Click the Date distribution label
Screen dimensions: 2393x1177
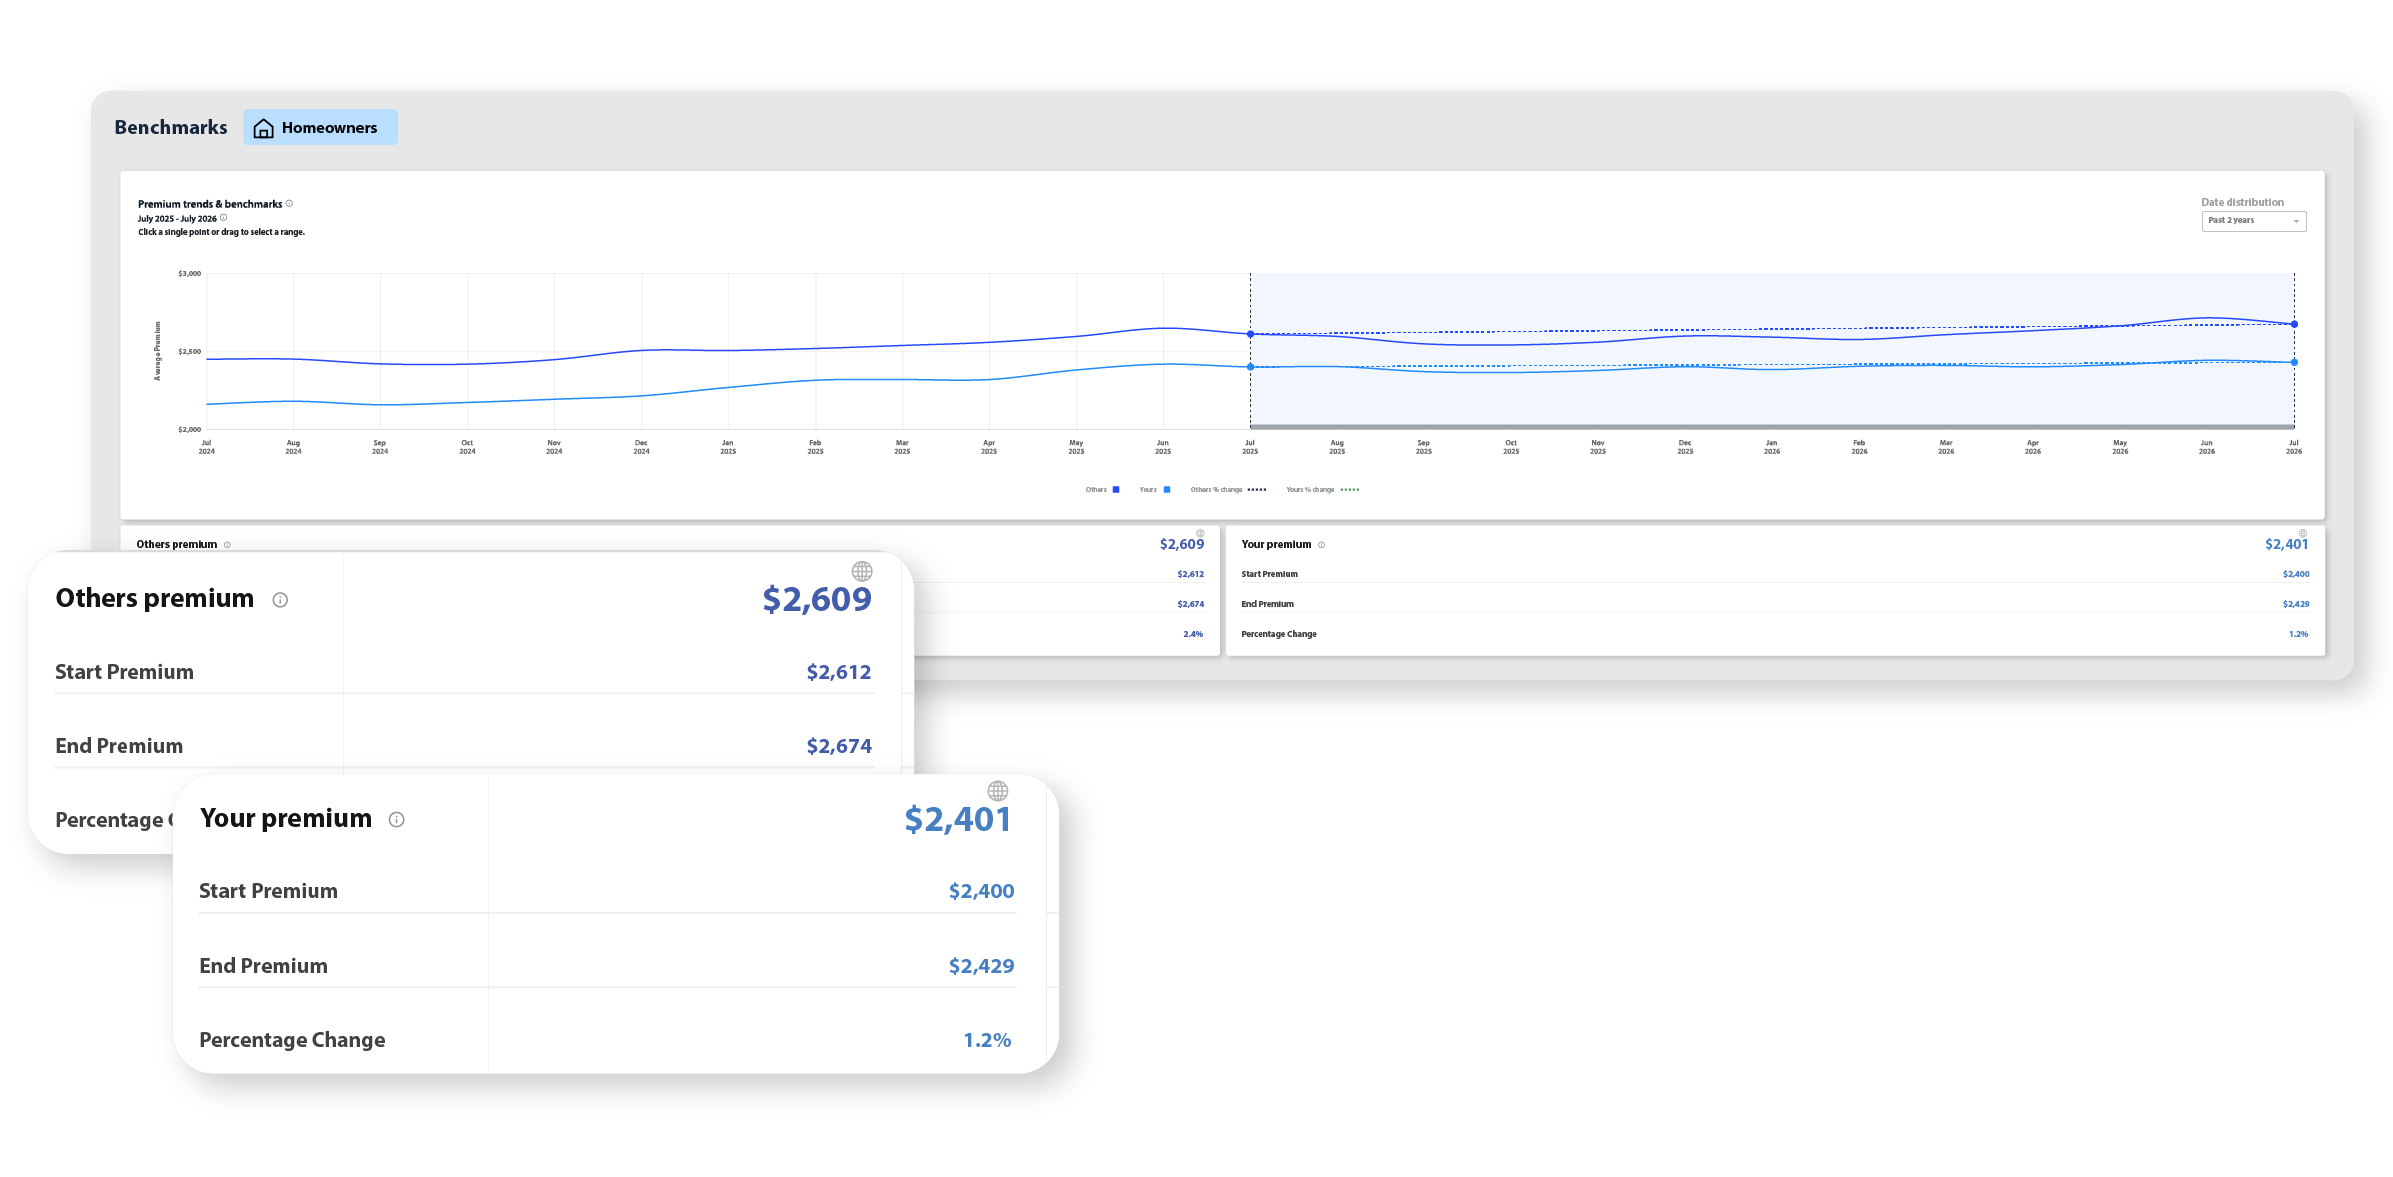pos(2242,202)
